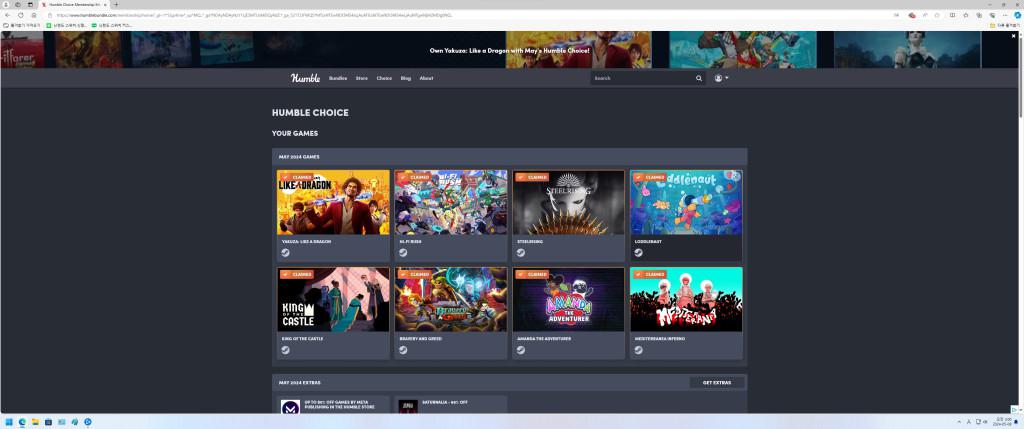Click the Humble logo in navbar
Viewport: 1024px width, 429px height.
click(305, 78)
